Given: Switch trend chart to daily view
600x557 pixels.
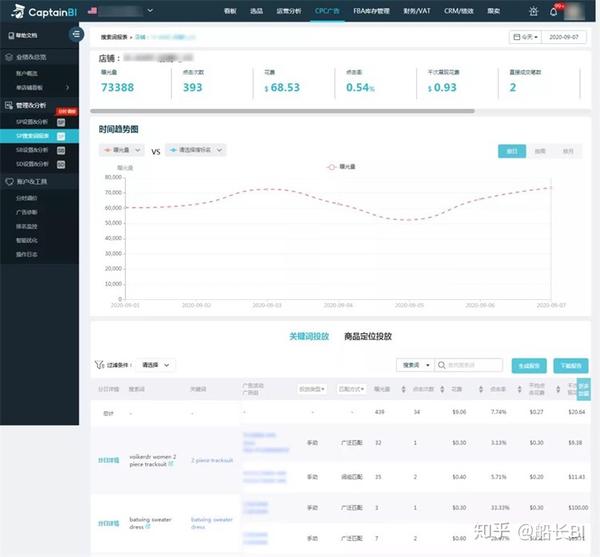Looking at the screenshot, I should click(x=512, y=151).
